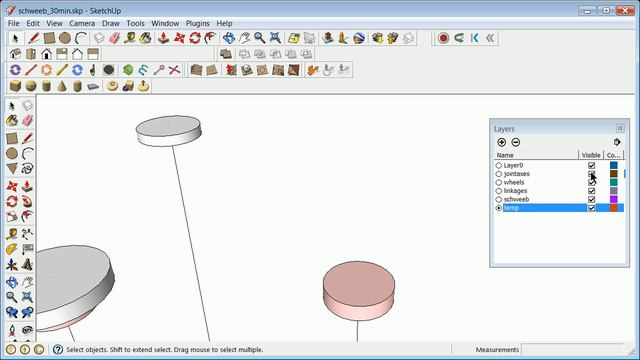This screenshot has height=360, width=640.
Task: Click the Outer Shell solid tools icon
Action: pyautogui.click(x=226, y=54)
